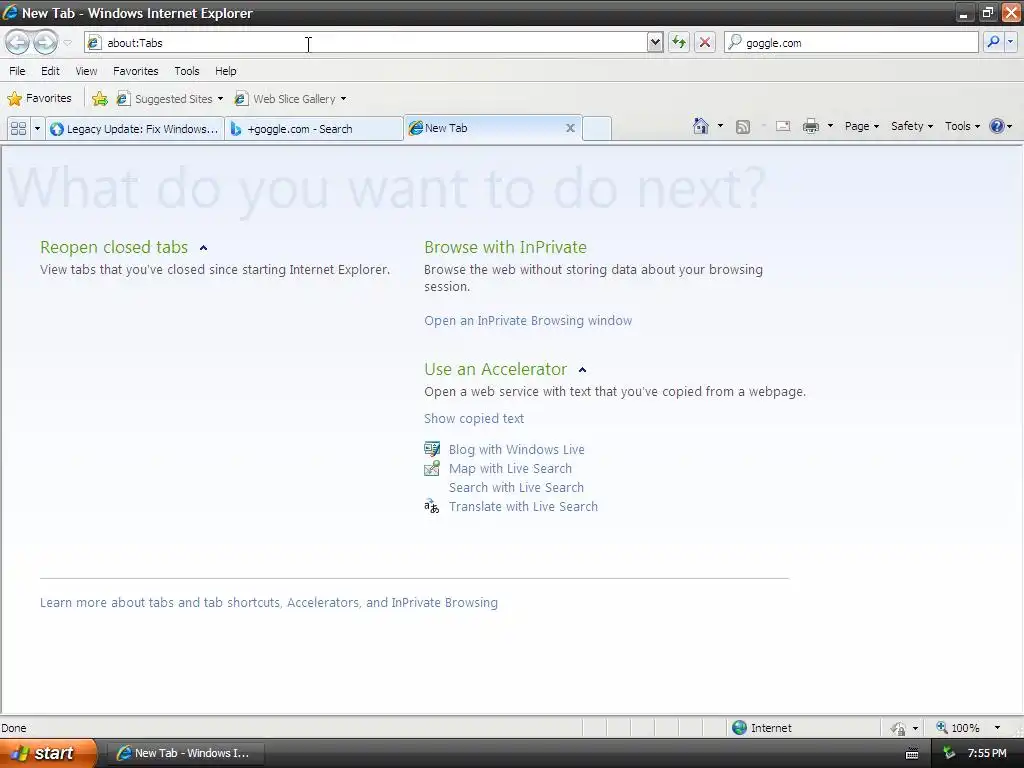Screen dimensions: 1024x768
Task: Open the search provider dropdown arrow
Action: [x=1010, y=42]
